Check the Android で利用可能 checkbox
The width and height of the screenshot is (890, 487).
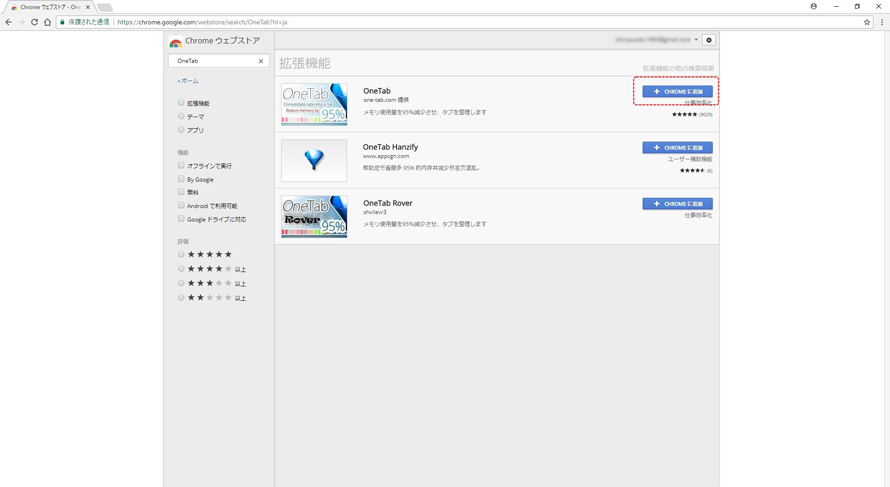(x=181, y=205)
